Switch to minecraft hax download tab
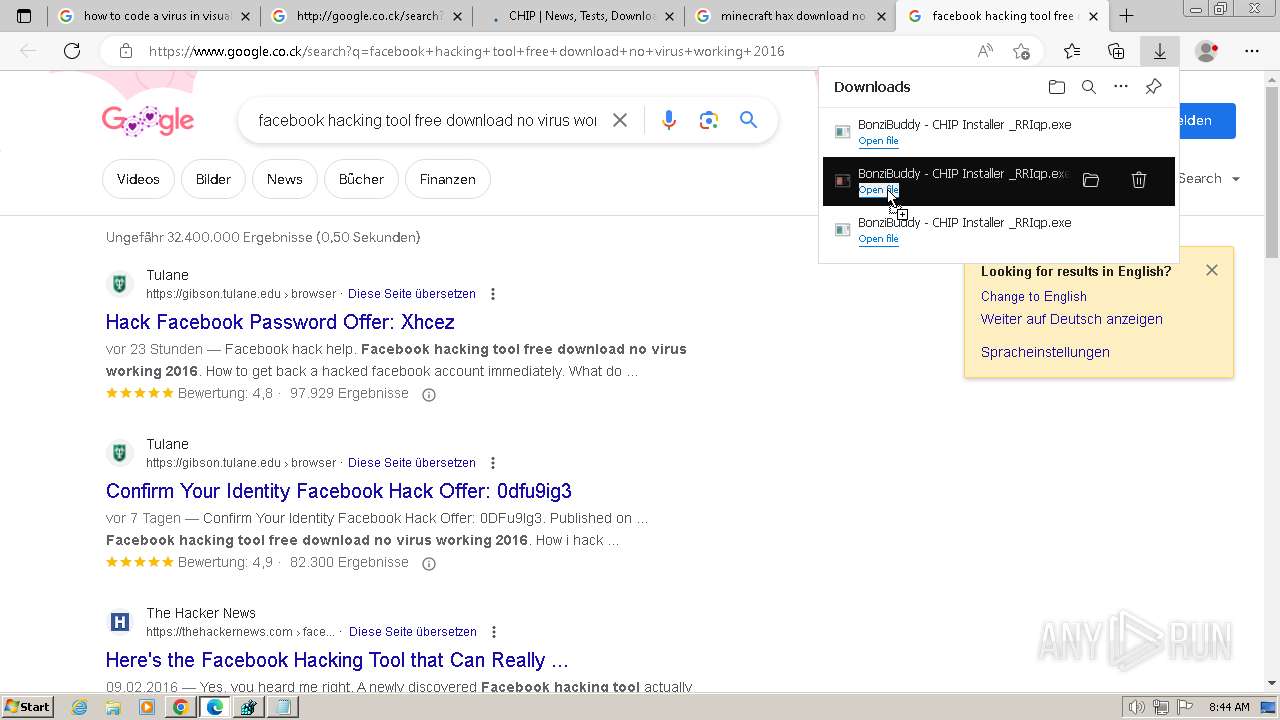The image size is (1280, 720). tap(792, 16)
